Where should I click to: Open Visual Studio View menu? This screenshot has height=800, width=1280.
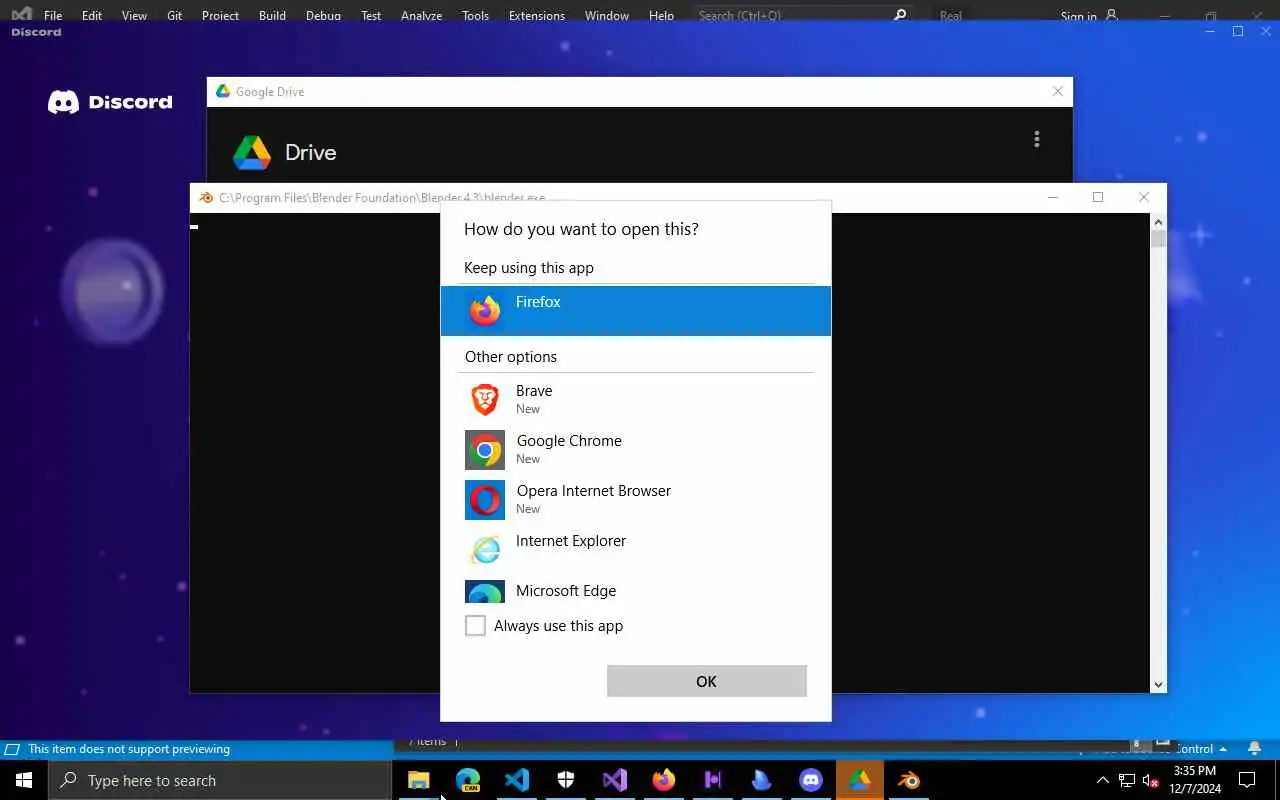134,16
